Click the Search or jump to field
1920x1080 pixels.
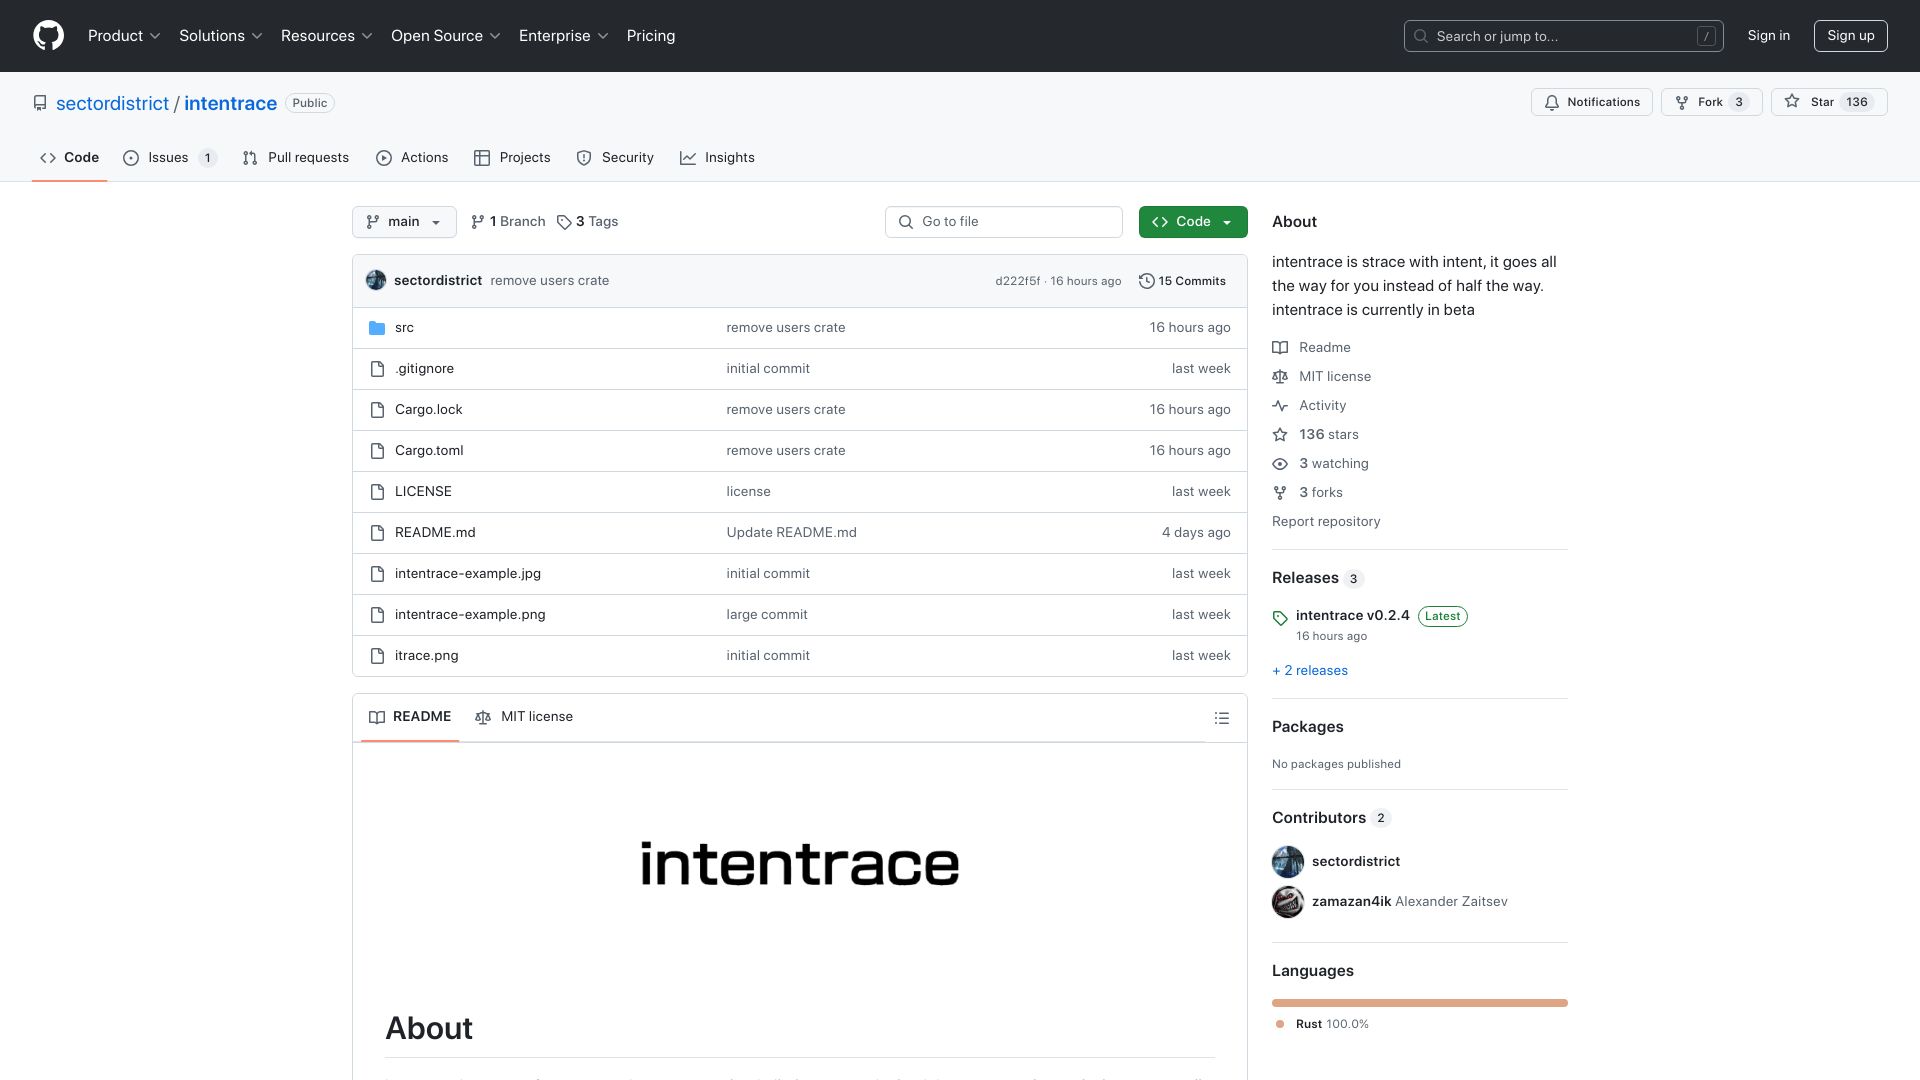(x=1564, y=36)
